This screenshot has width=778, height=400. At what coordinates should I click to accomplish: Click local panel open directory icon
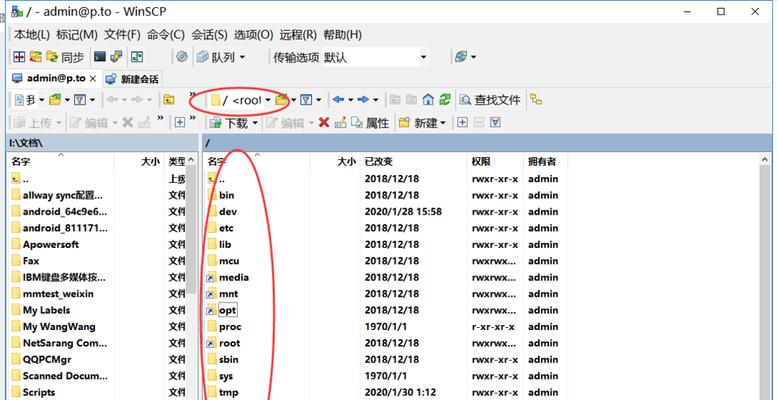(x=55, y=100)
